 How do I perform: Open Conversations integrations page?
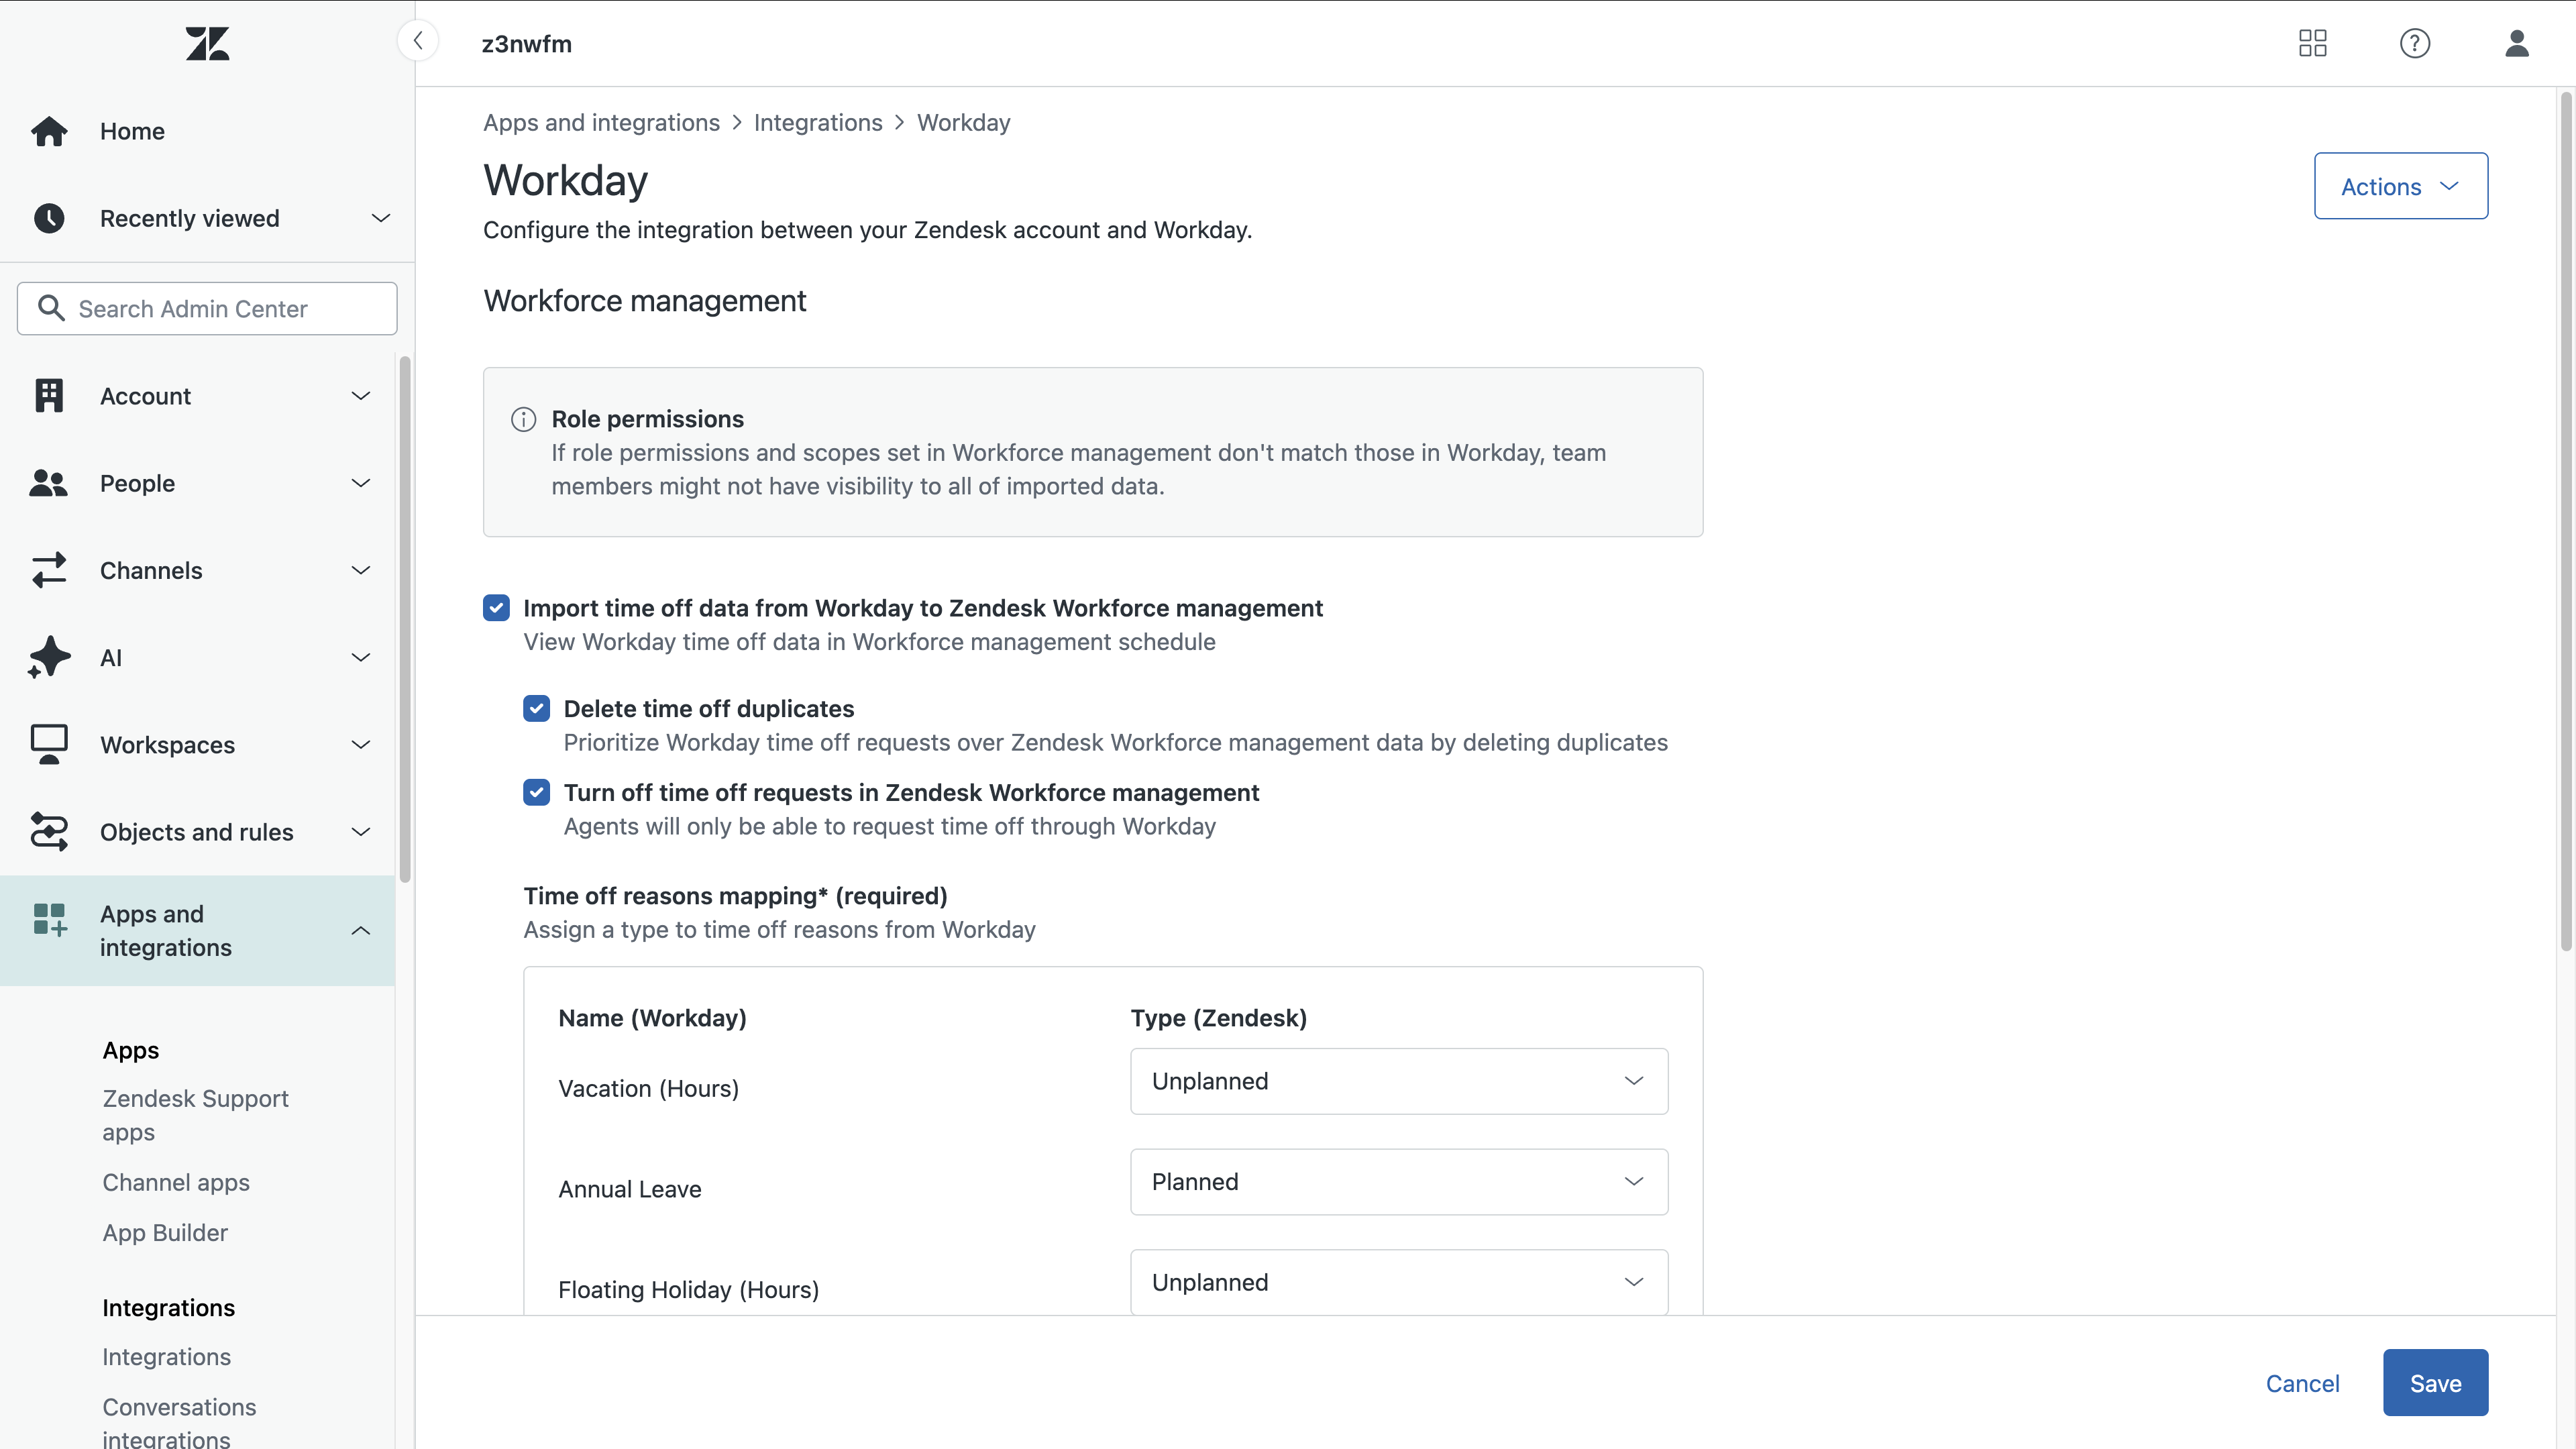179,1422
